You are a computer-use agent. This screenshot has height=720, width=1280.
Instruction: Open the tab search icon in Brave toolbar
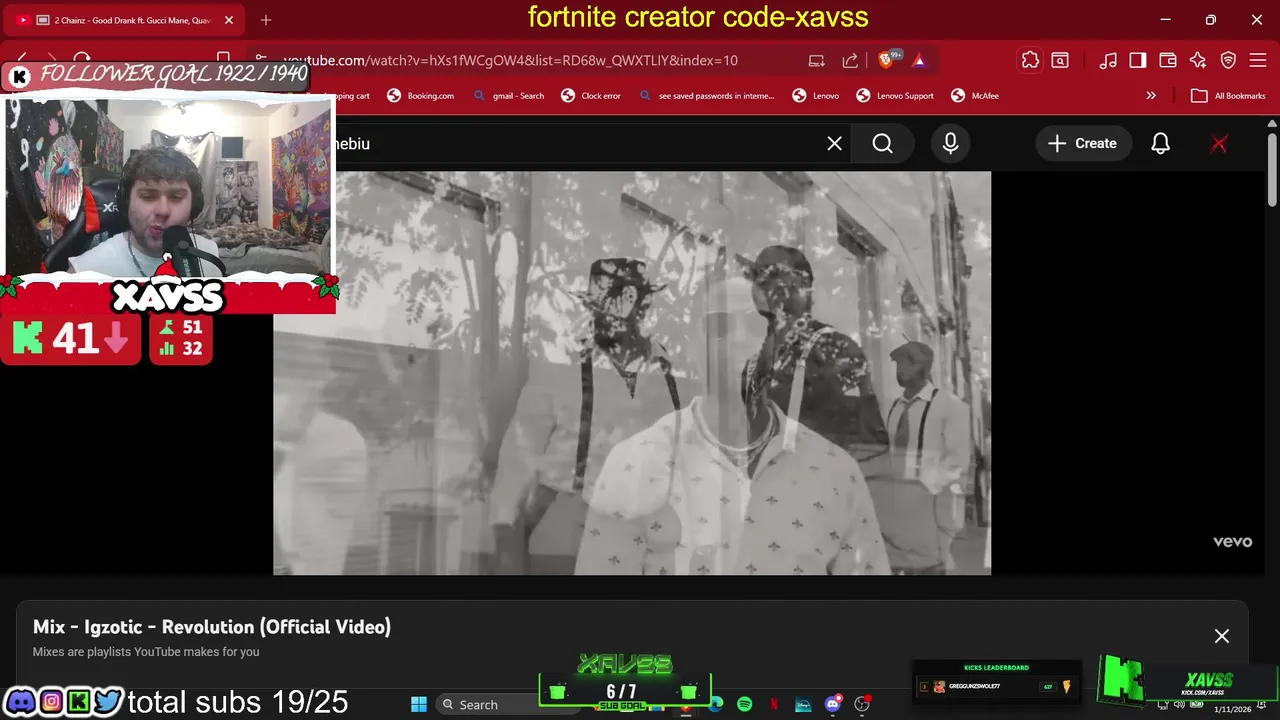[x=1060, y=60]
